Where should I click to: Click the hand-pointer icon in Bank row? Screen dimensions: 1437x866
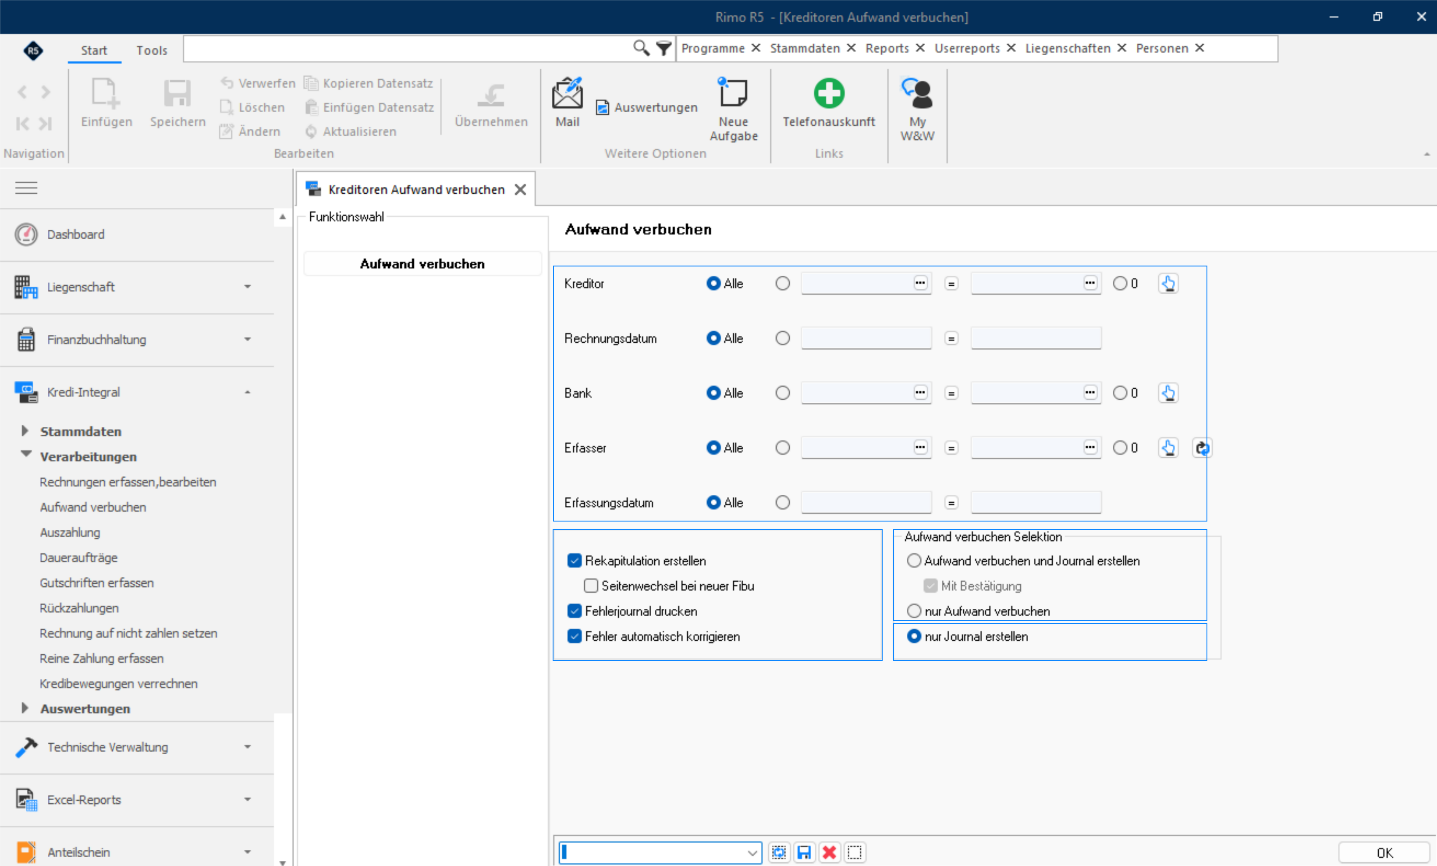click(1167, 393)
